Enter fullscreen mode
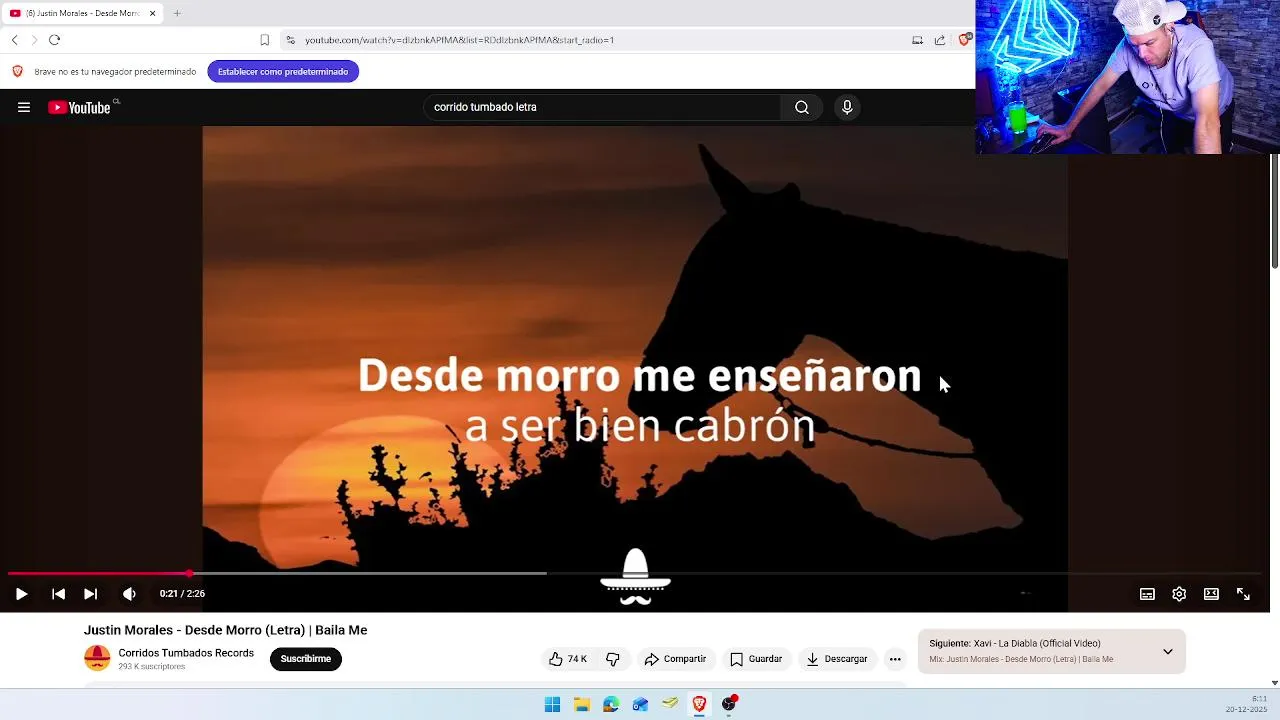 click(1243, 593)
